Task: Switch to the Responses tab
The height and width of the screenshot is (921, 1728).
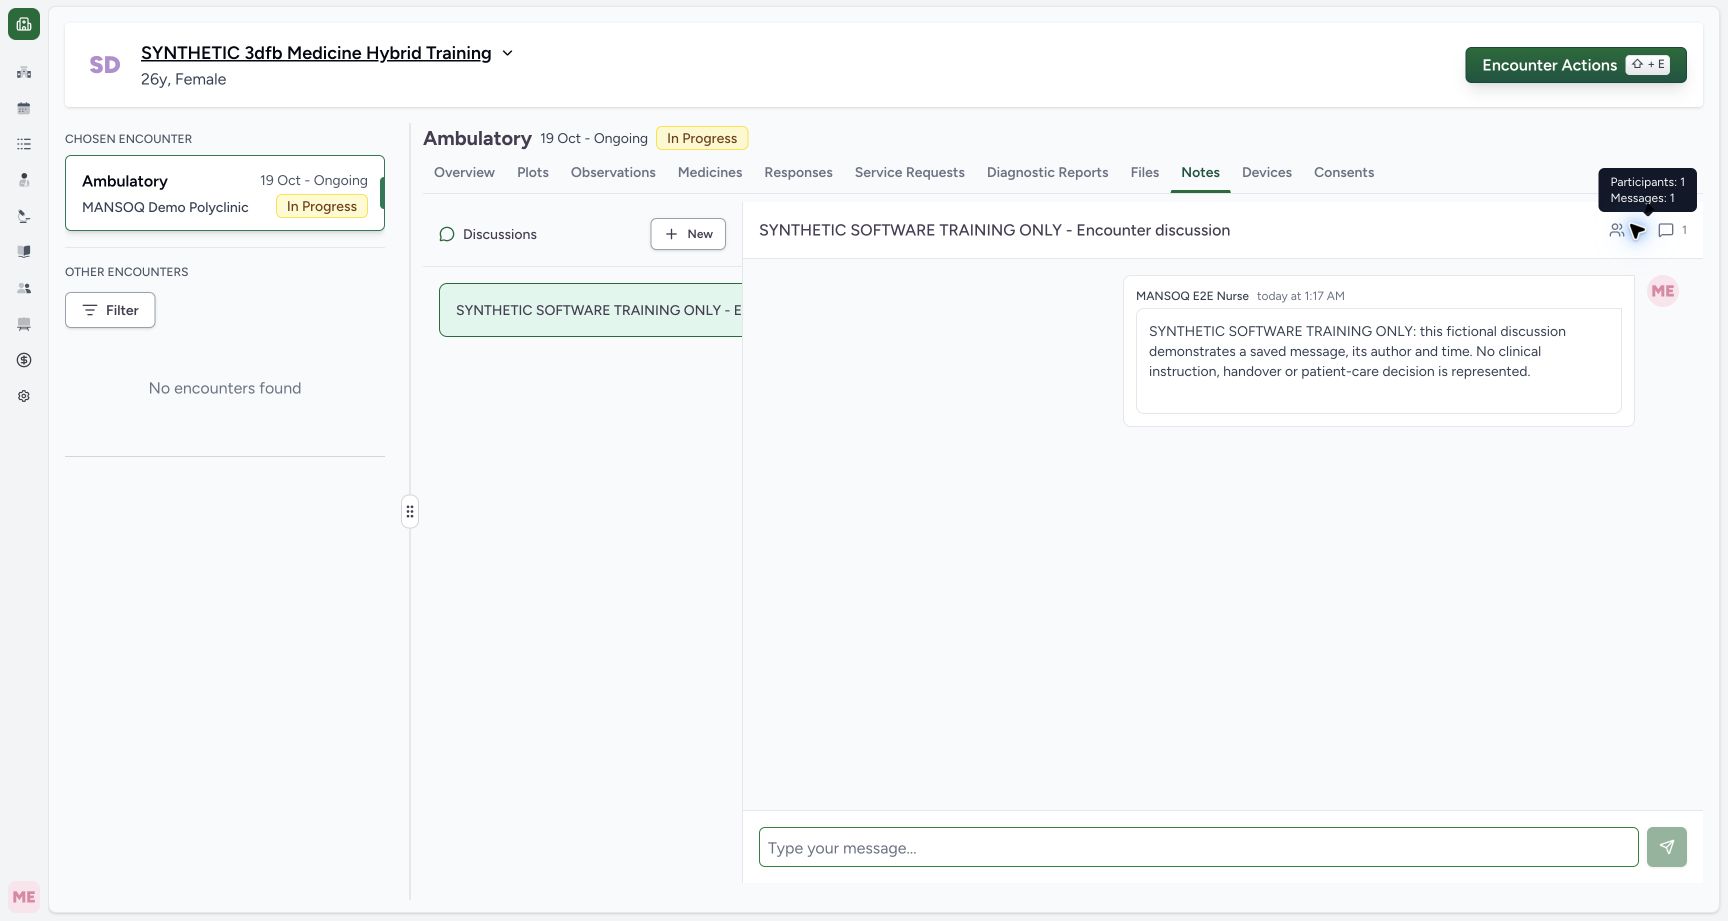Action: [798, 172]
